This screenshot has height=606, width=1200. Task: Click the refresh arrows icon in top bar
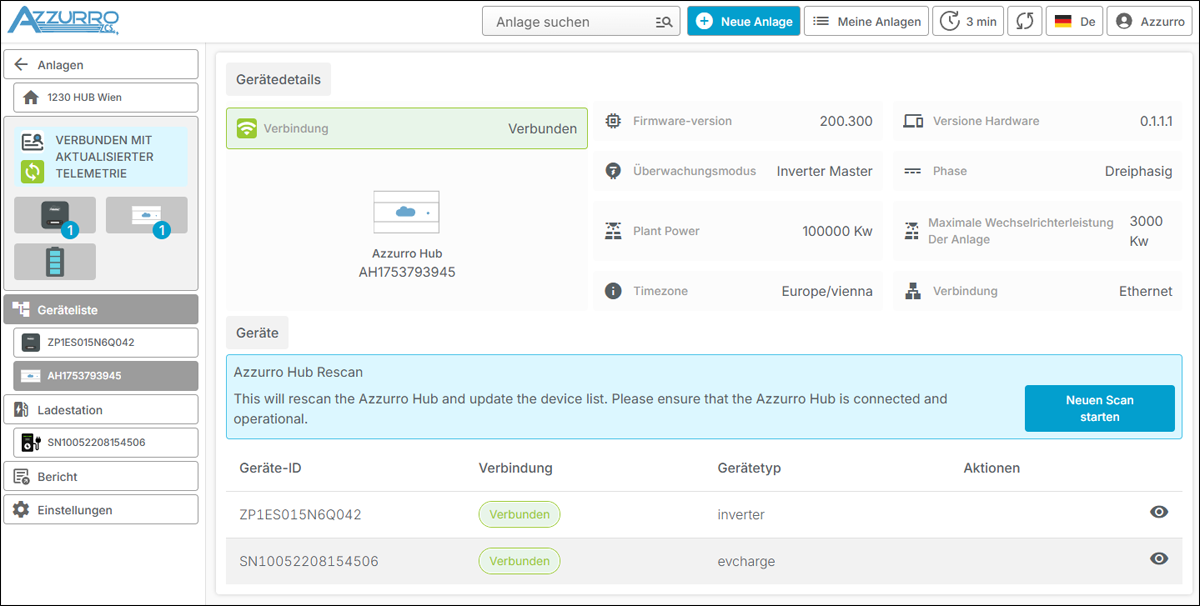point(1025,21)
